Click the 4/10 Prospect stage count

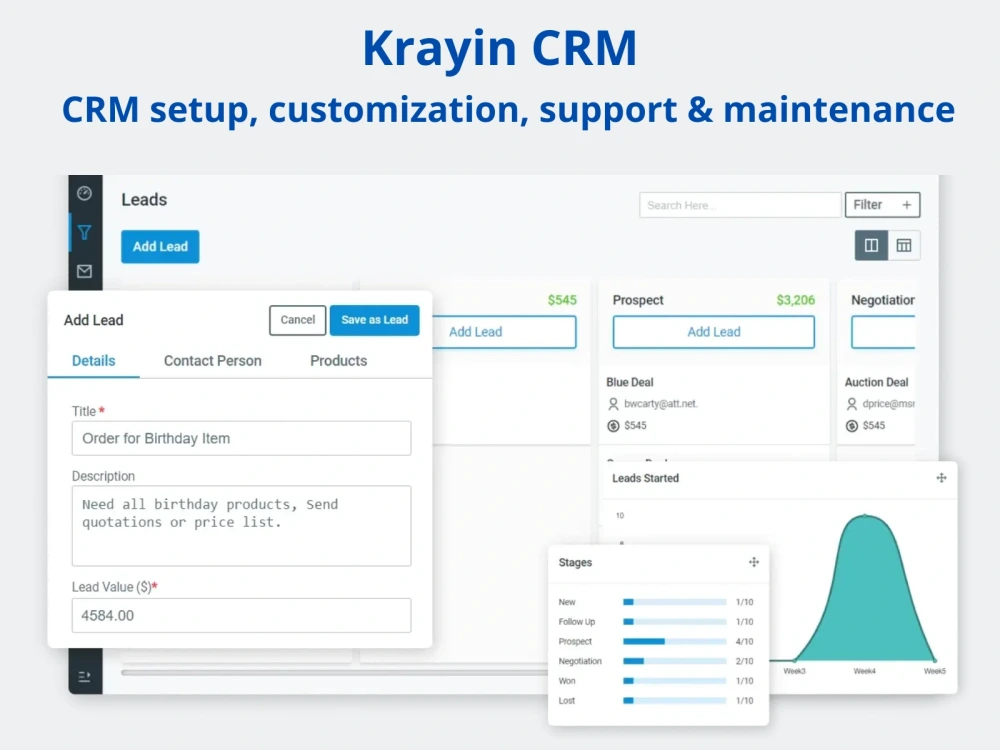point(744,642)
